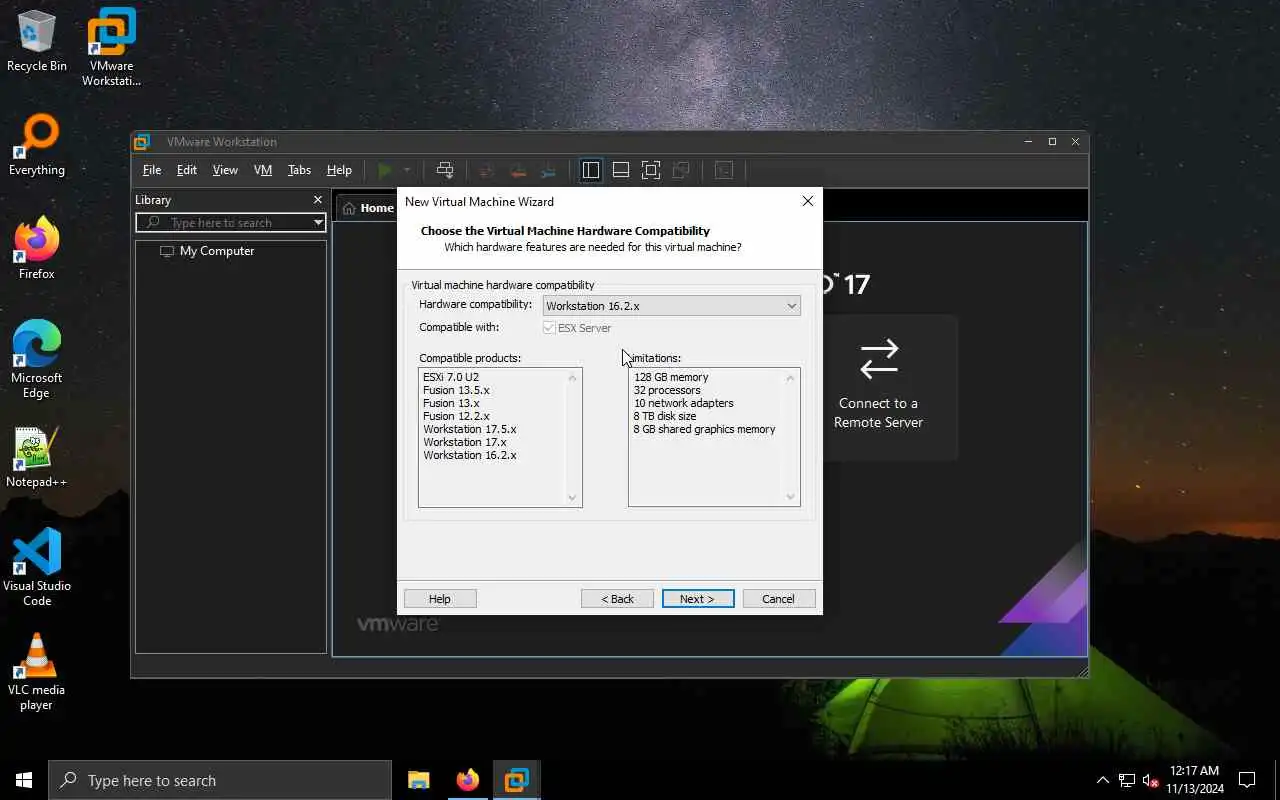
Task: Select Workstation 16.2.x in Compatible products list
Action: click(x=470, y=455)
